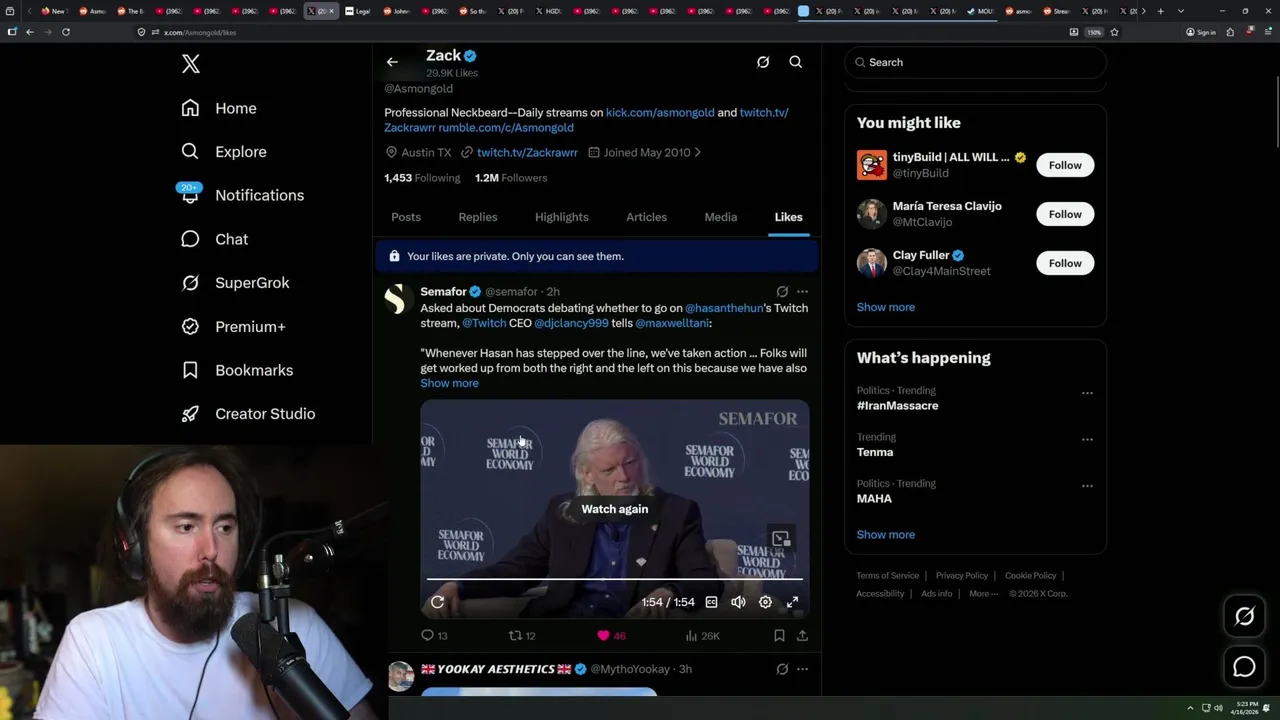Seek on the video progress bar
This screenshot has height=720, width=1280.
tap(615, 579)
